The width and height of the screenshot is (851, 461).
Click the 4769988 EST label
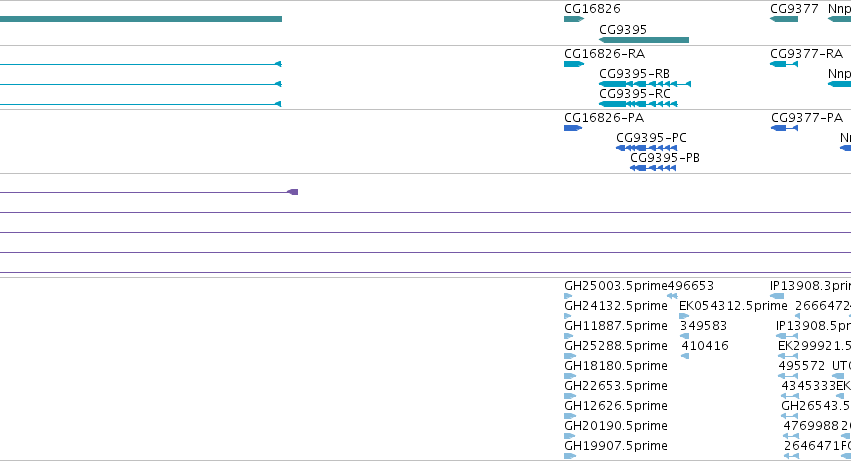[x=811, y=427]
